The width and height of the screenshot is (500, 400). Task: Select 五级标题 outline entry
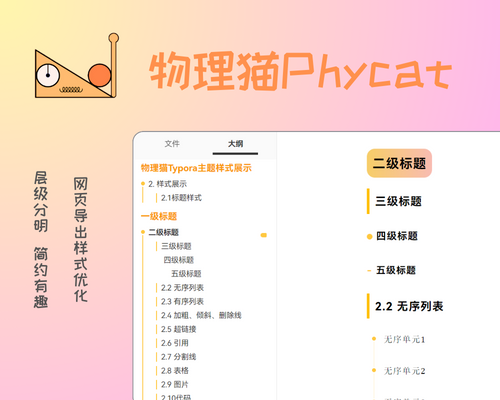(186, 274)
